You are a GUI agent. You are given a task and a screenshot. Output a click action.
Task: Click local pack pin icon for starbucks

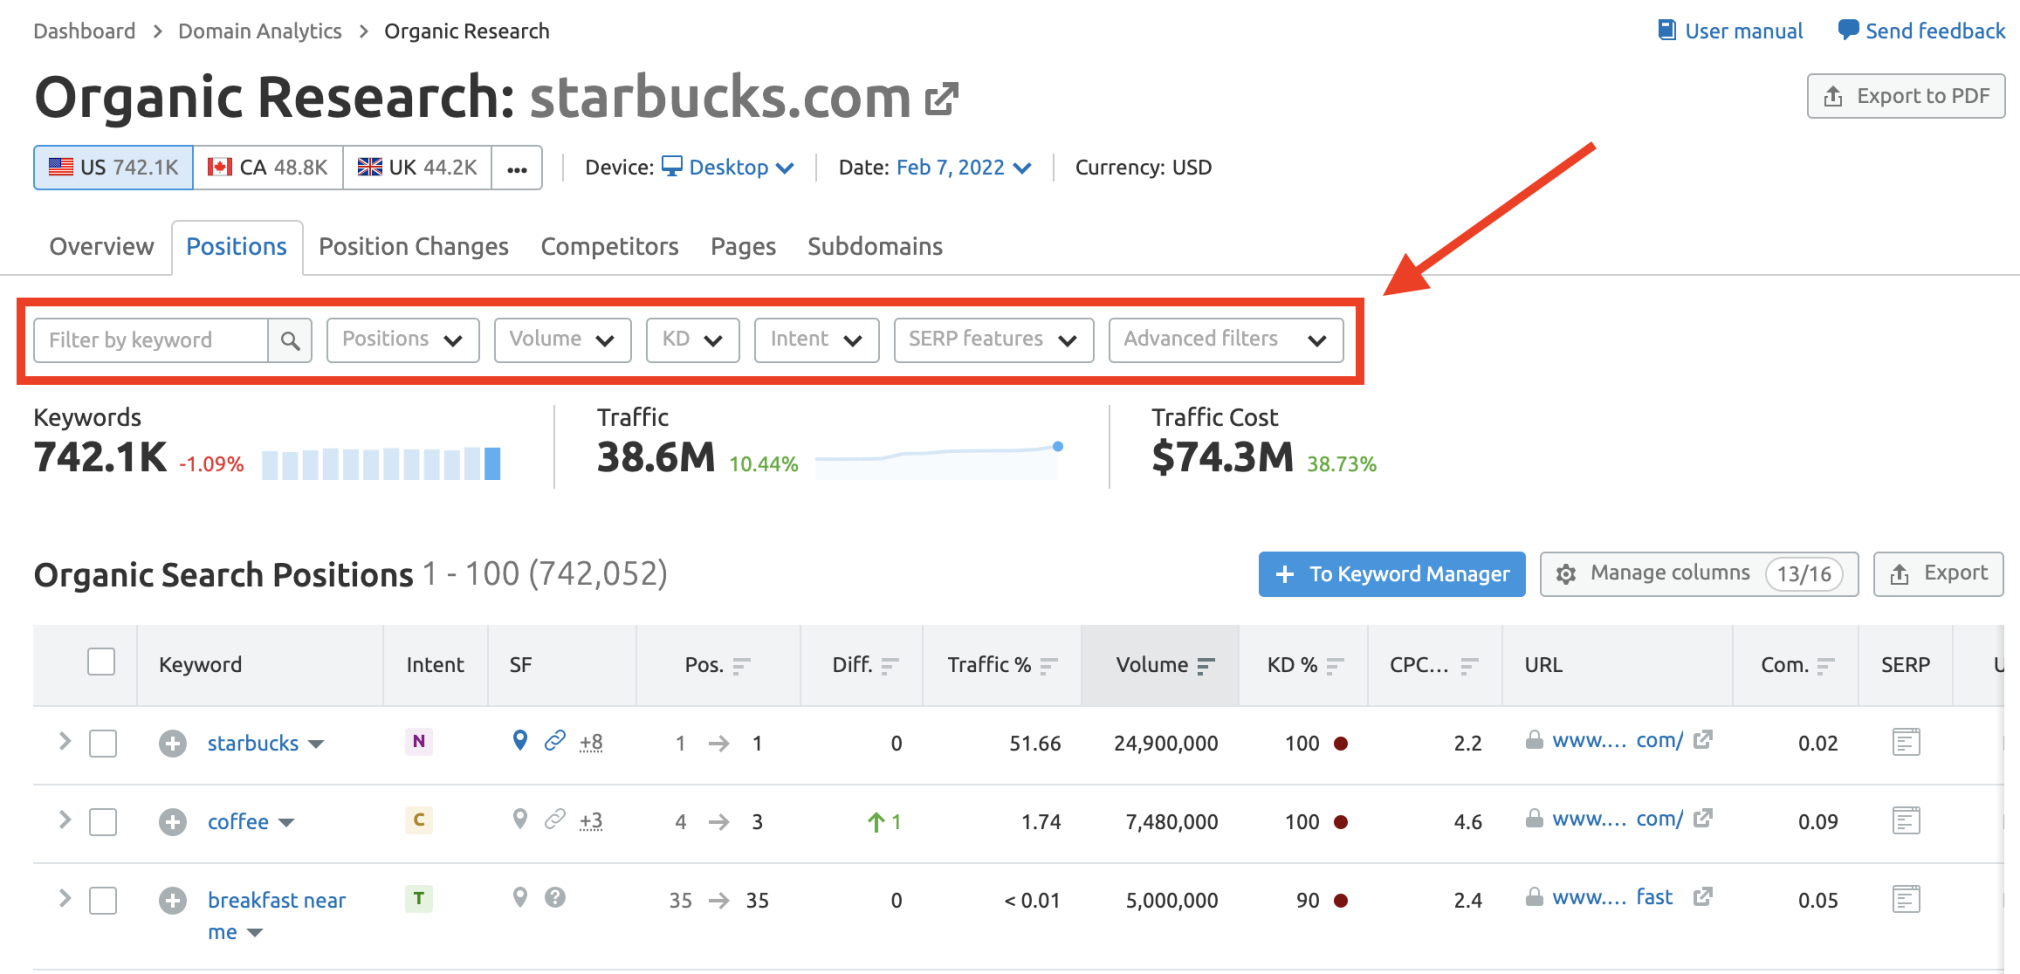[x=520, y=740]
